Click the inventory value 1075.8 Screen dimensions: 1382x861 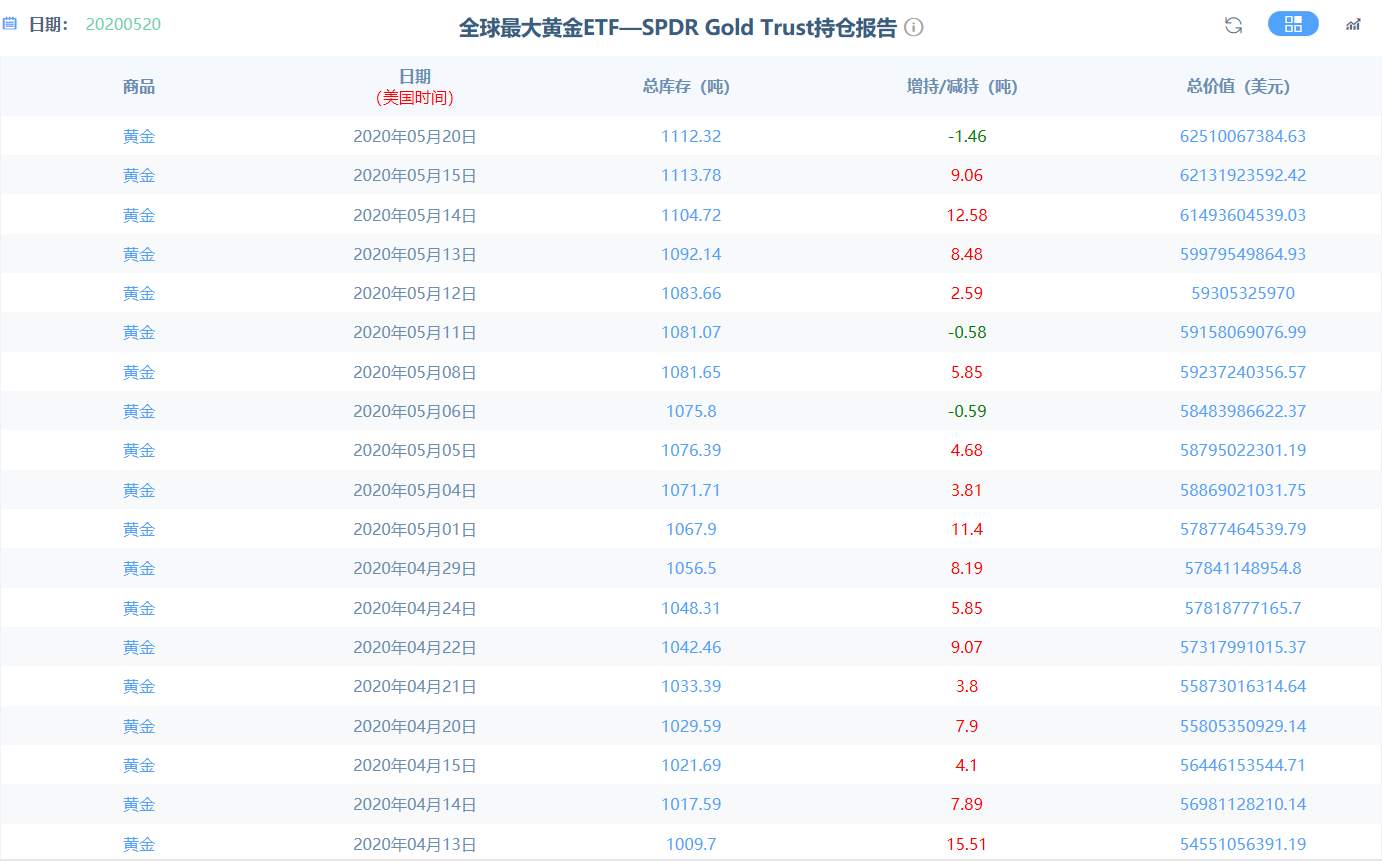point(691,411)
